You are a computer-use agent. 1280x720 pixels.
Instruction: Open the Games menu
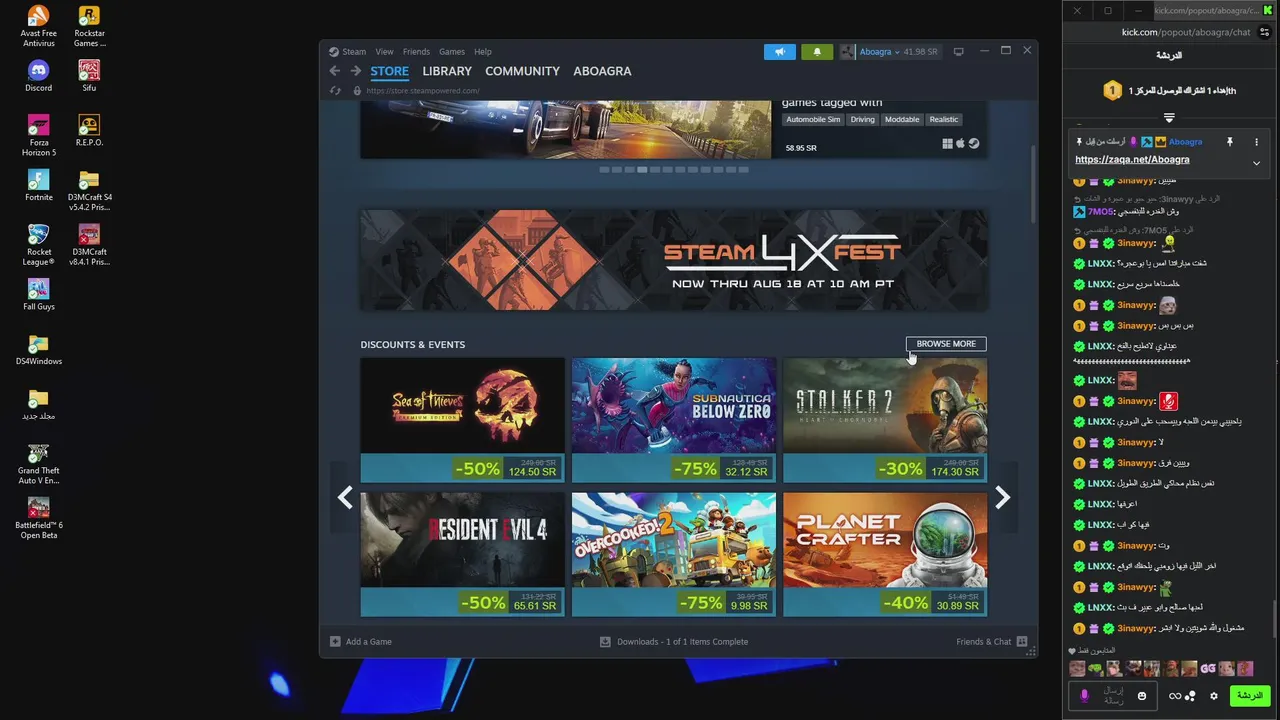pos(452,52)
